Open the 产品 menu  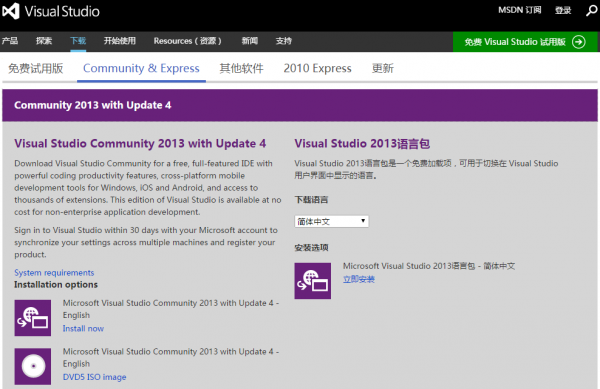click(10, 41)
